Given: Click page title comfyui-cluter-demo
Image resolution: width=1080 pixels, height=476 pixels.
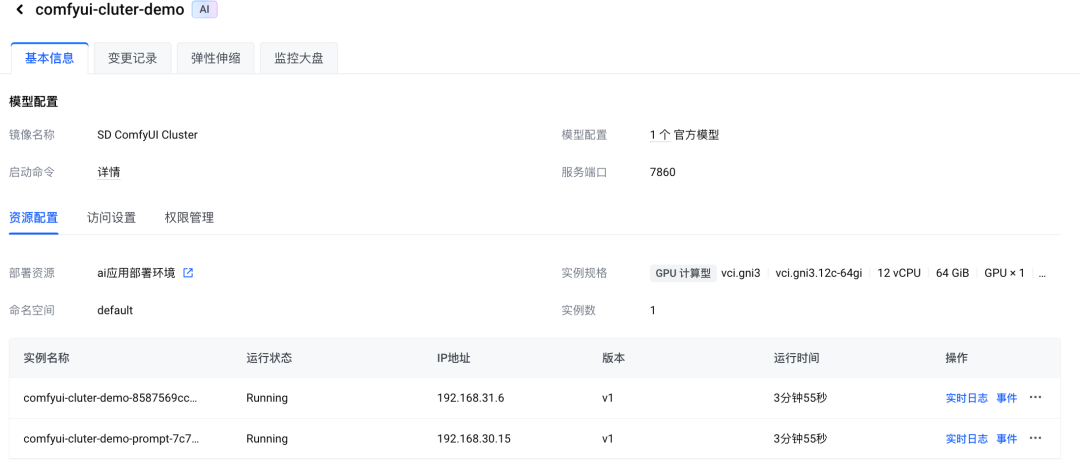Looking at the screenshot, I should coord(110,10).
